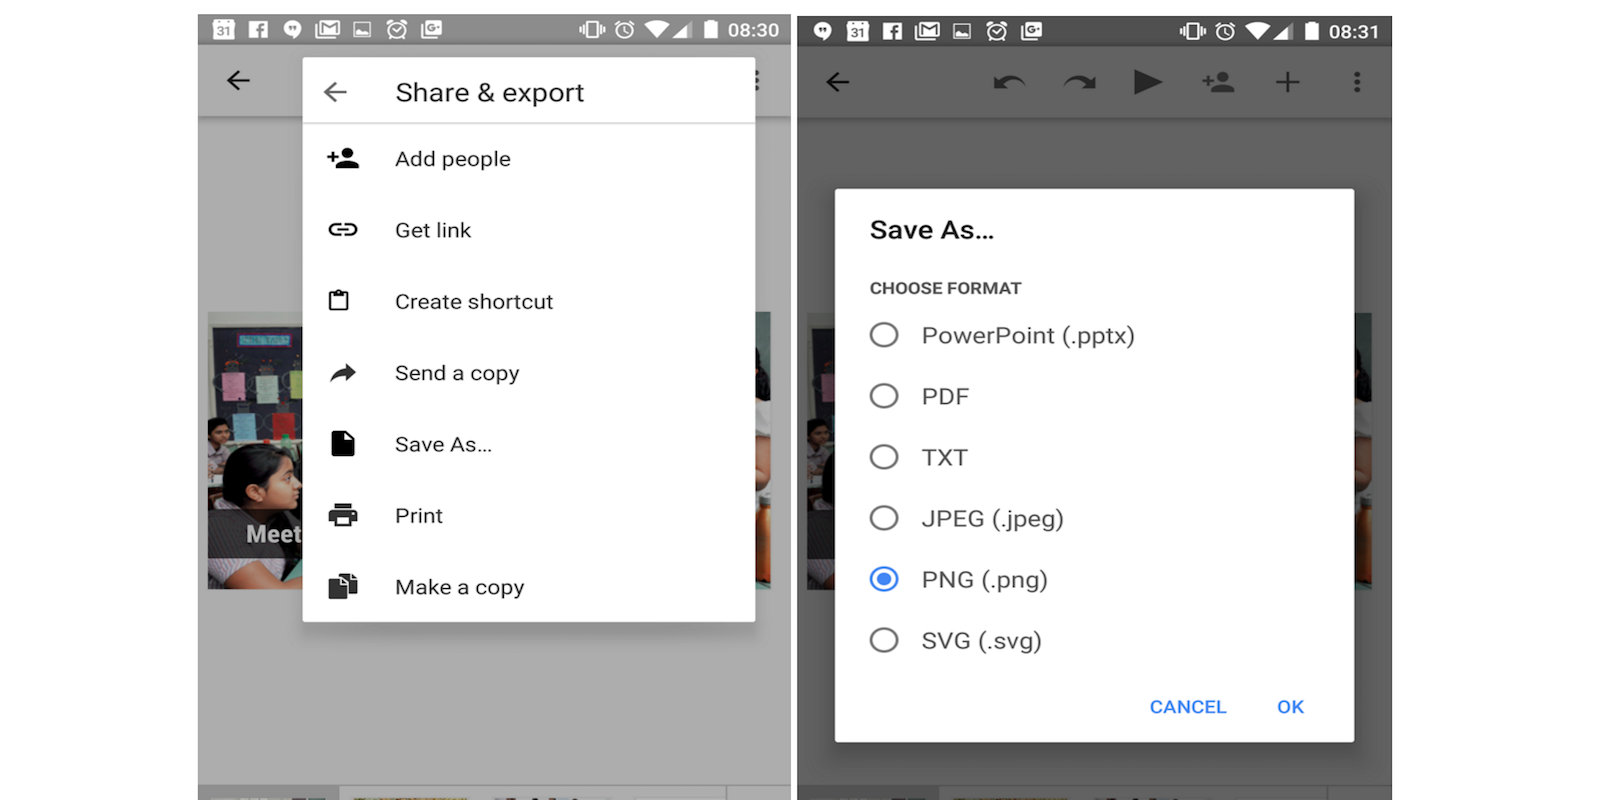Tap the plus icon to add a slide
This screenshot has height=800, width=1600.
1287,82
